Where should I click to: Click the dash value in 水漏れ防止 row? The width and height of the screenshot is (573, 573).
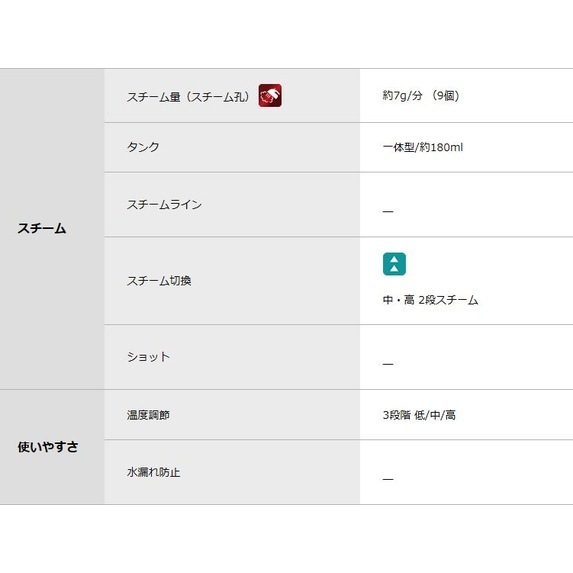point(388,479)
